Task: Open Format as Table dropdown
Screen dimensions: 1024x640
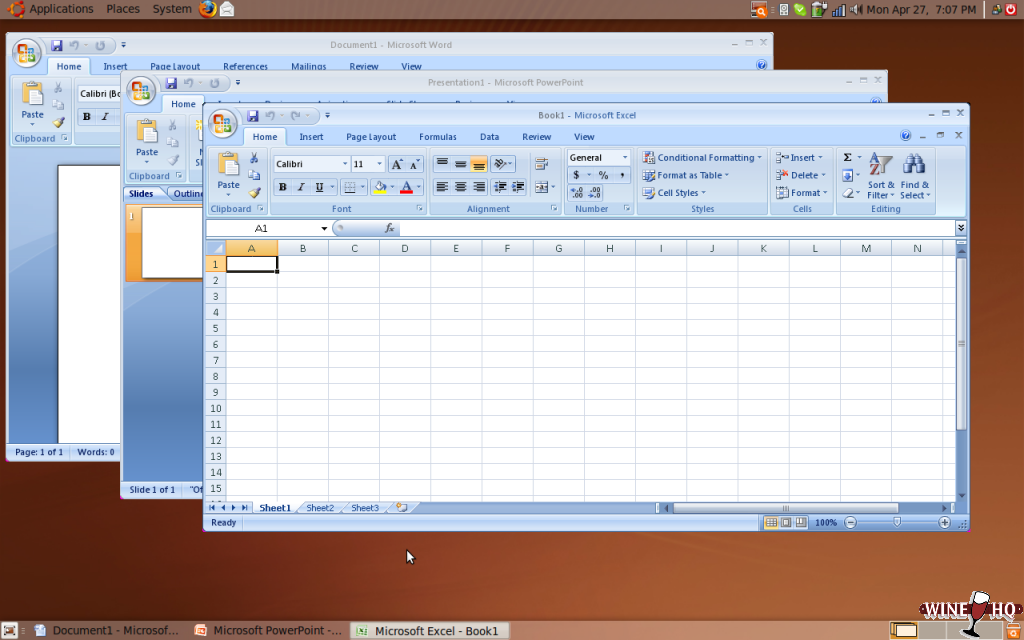Action: click(686, 175)
